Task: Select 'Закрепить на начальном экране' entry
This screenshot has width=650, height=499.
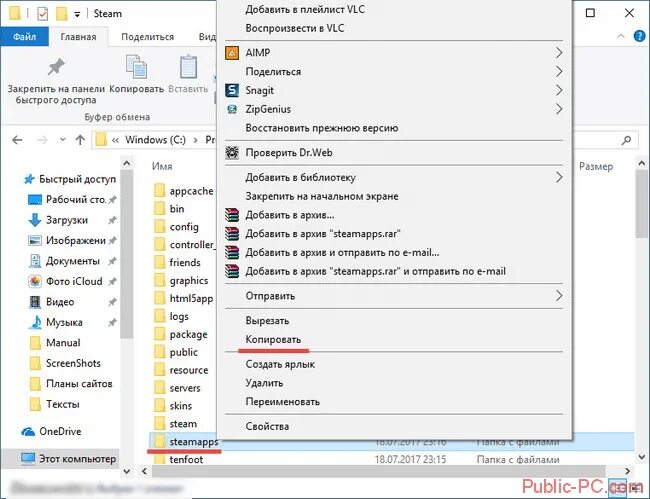Action: 322,196
